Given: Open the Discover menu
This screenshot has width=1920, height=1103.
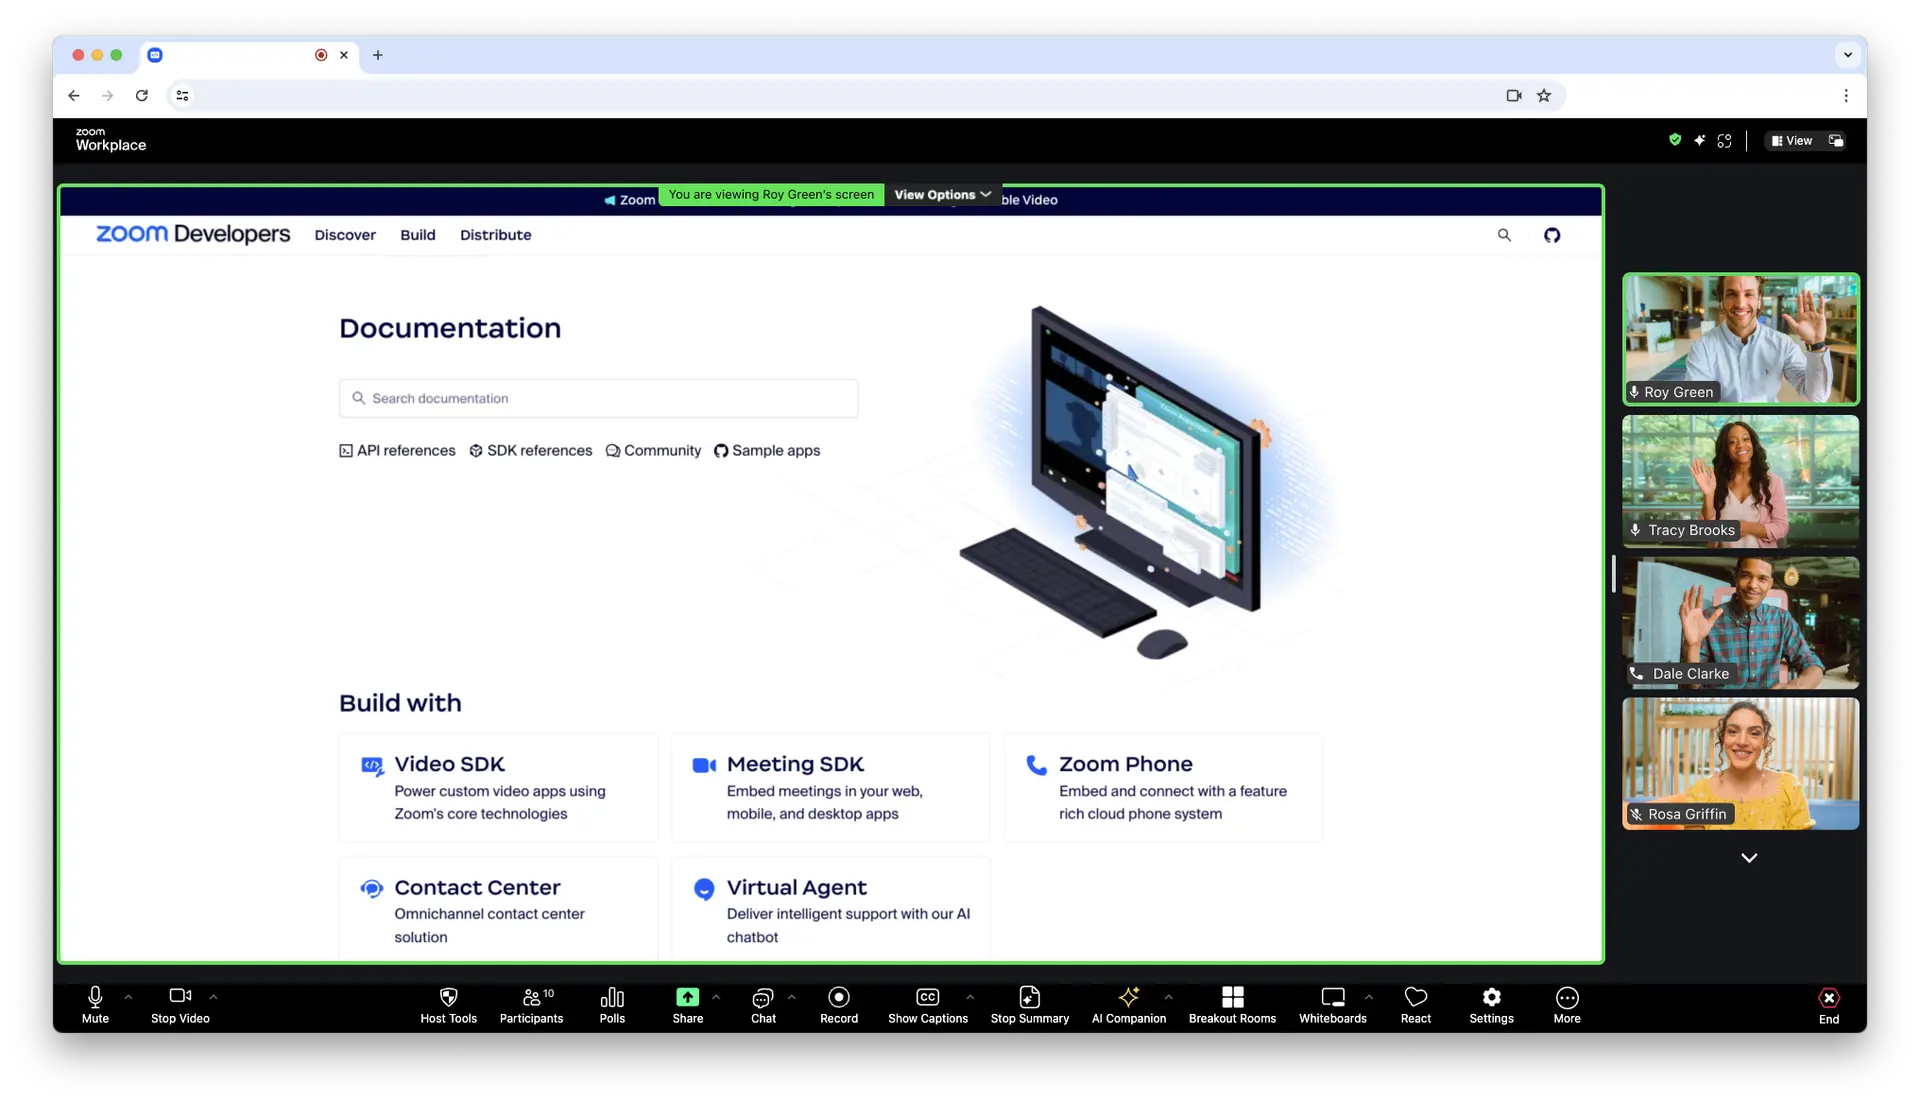Looking at the screenshot, I should coord(345,235).
